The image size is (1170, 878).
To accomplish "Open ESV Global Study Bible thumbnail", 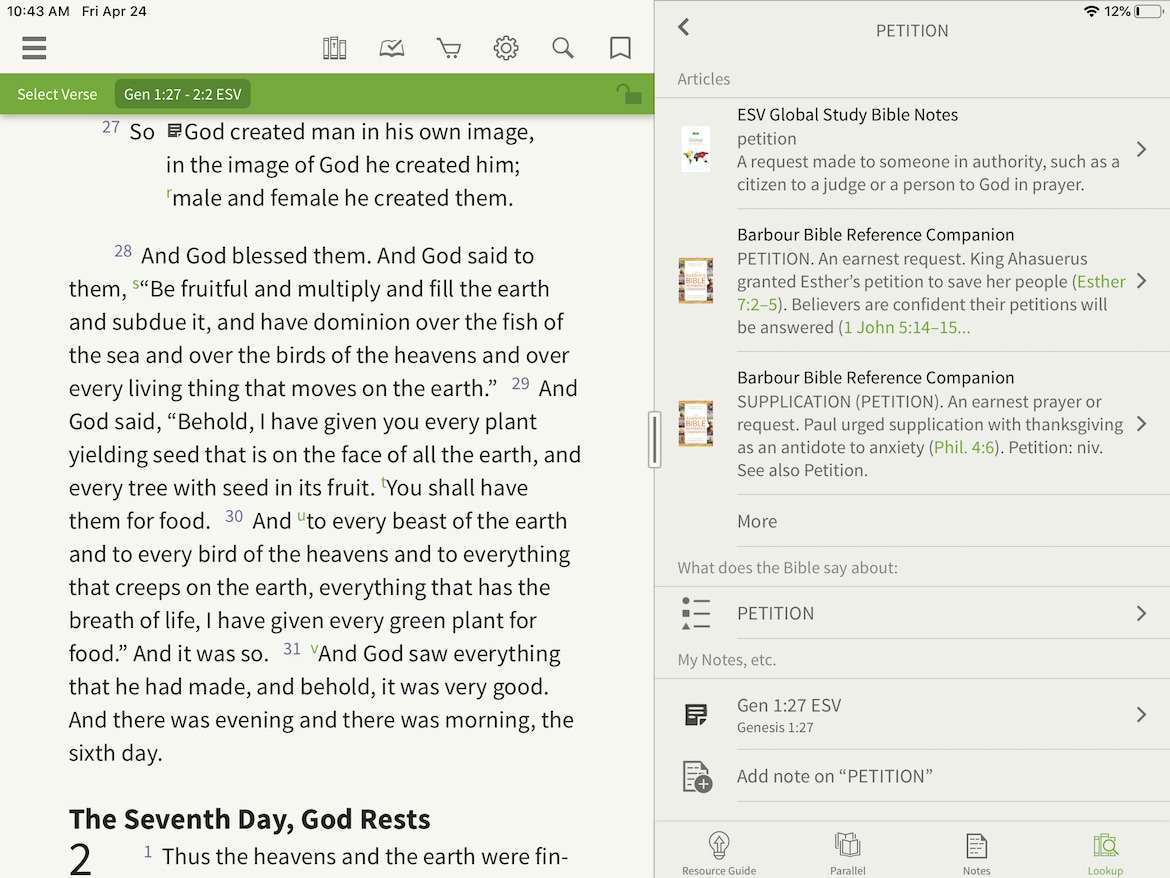I will pyautogui.click(x=695, y=148).
